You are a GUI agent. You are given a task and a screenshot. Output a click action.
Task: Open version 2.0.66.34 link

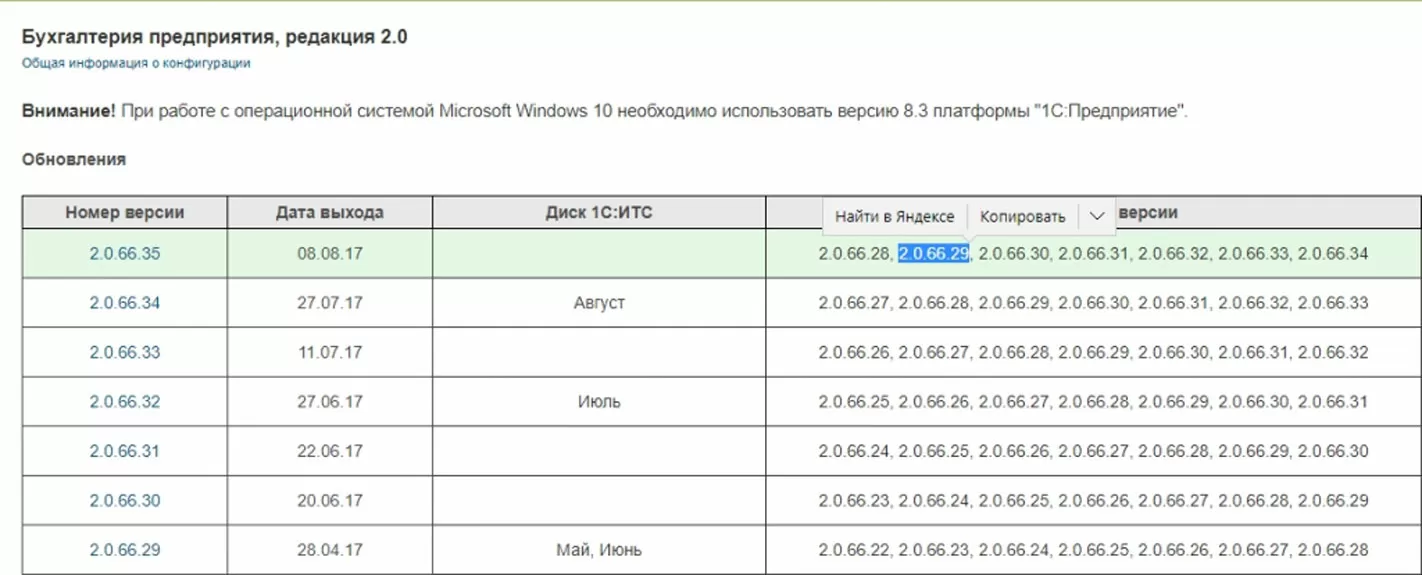pyautogui.click(x=124, y=303)
